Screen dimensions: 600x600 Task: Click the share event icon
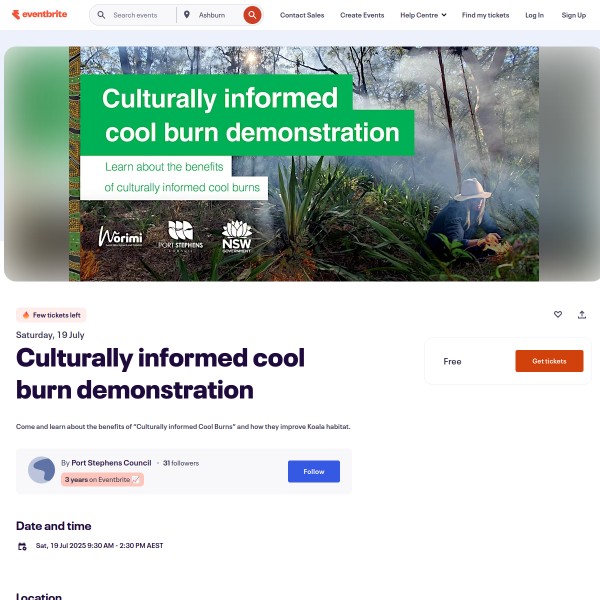point(582,315)
